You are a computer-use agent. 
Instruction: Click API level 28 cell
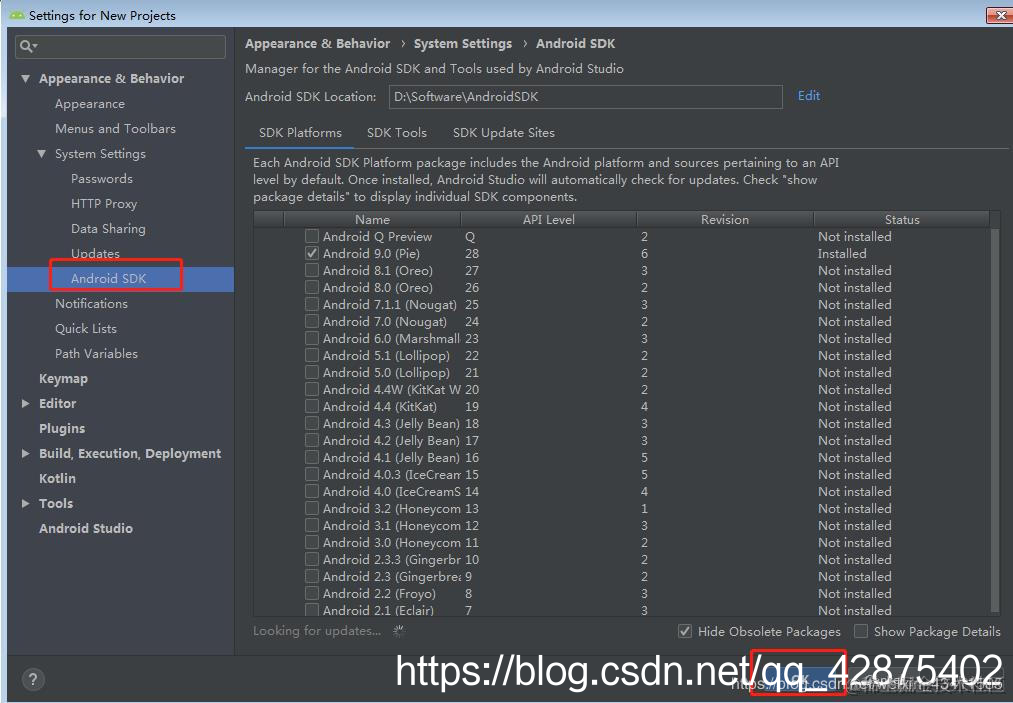point(472,253)
